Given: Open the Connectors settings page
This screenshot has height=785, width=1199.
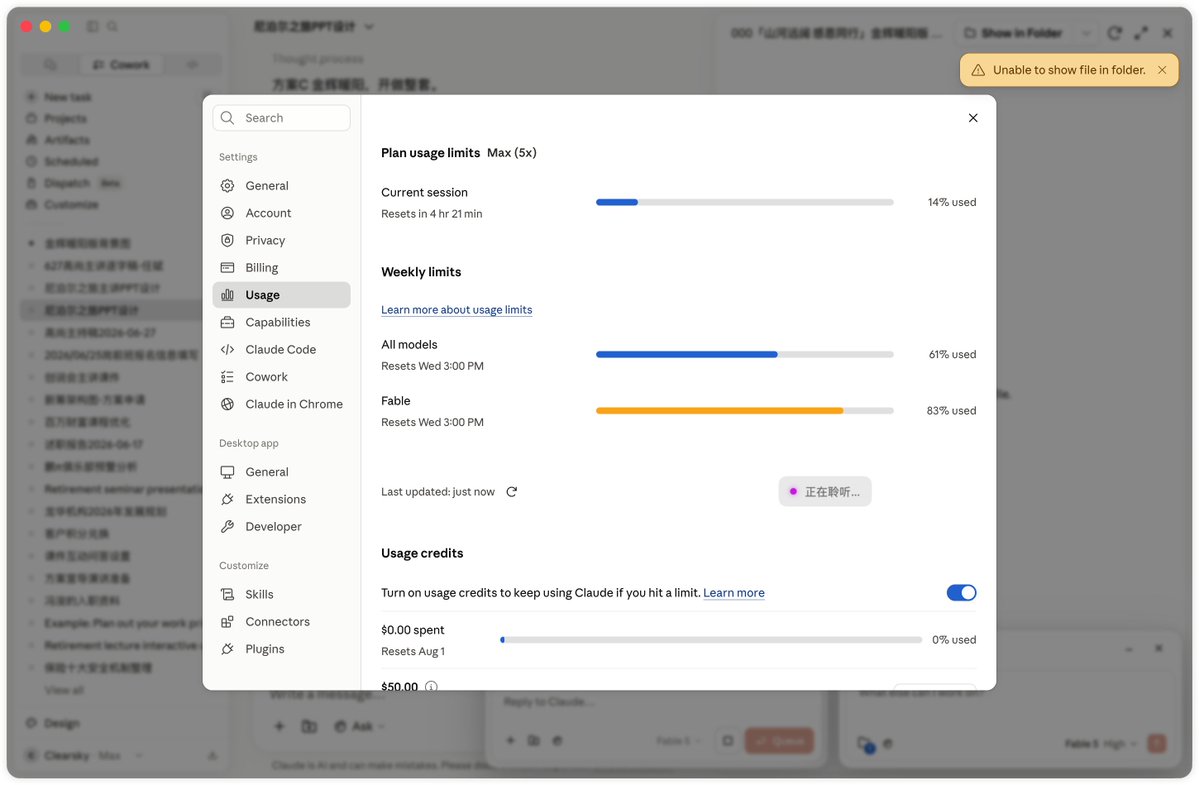Looking at the screenshot, I should coord(281,622).
